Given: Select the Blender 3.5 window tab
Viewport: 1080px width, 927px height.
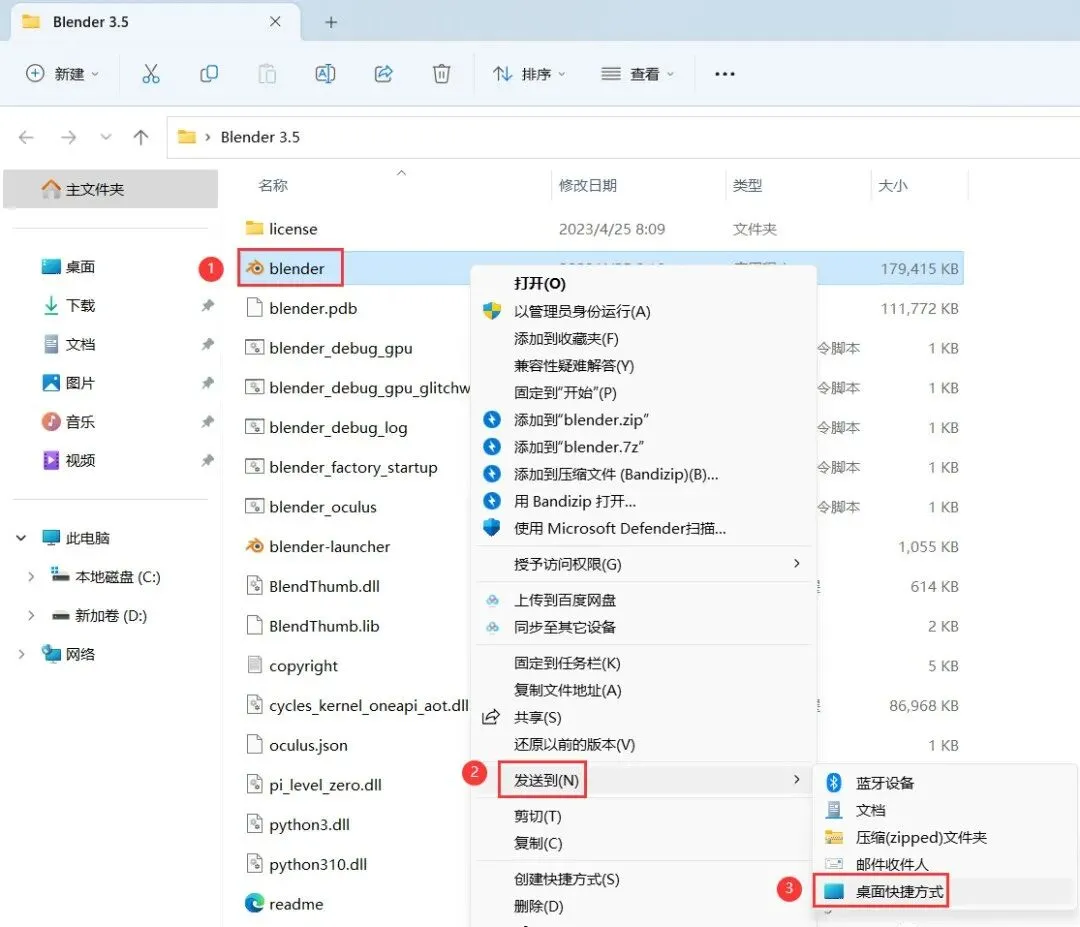Looking at the screenshot, I should coord(156,22).
